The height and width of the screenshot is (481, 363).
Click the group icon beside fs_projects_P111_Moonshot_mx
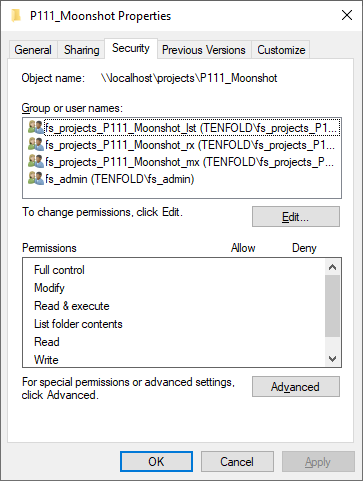tap(36, 162)
